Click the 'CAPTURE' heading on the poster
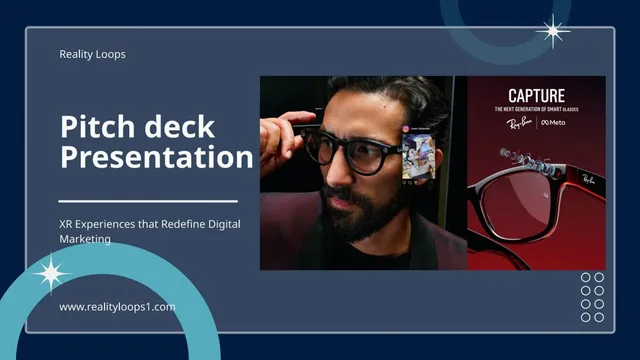This screenshot has height=360, width=640. [x=536, y=96]
